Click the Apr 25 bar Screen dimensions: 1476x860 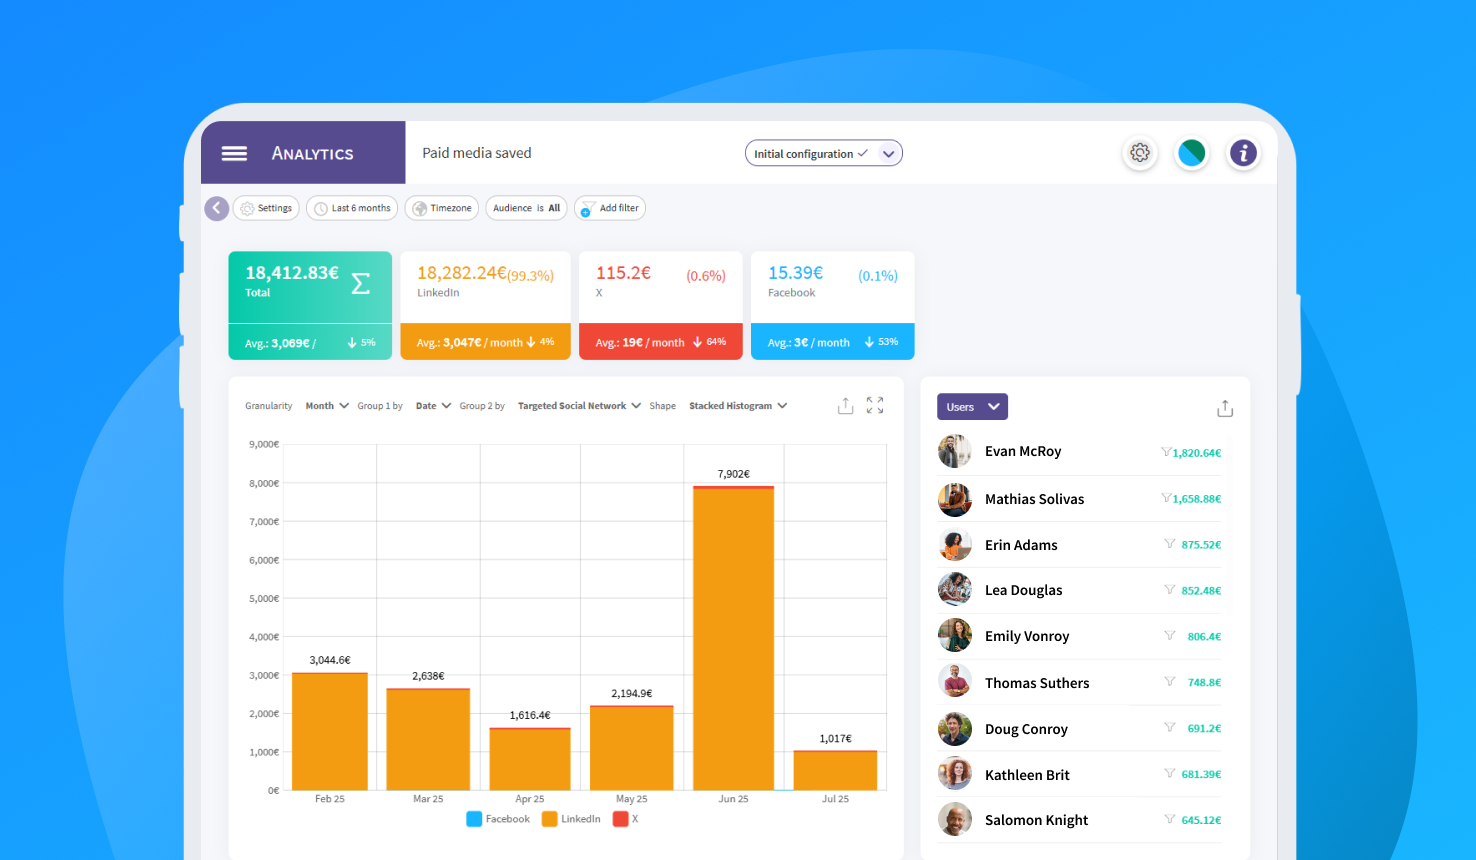[x=530, y=759]
